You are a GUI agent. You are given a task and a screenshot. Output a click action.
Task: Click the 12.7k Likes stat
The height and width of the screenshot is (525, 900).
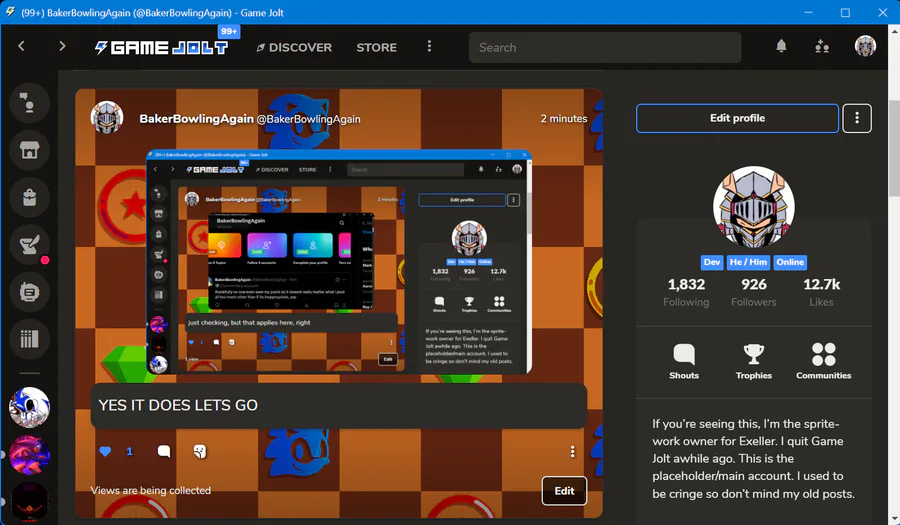pos(821,292)
